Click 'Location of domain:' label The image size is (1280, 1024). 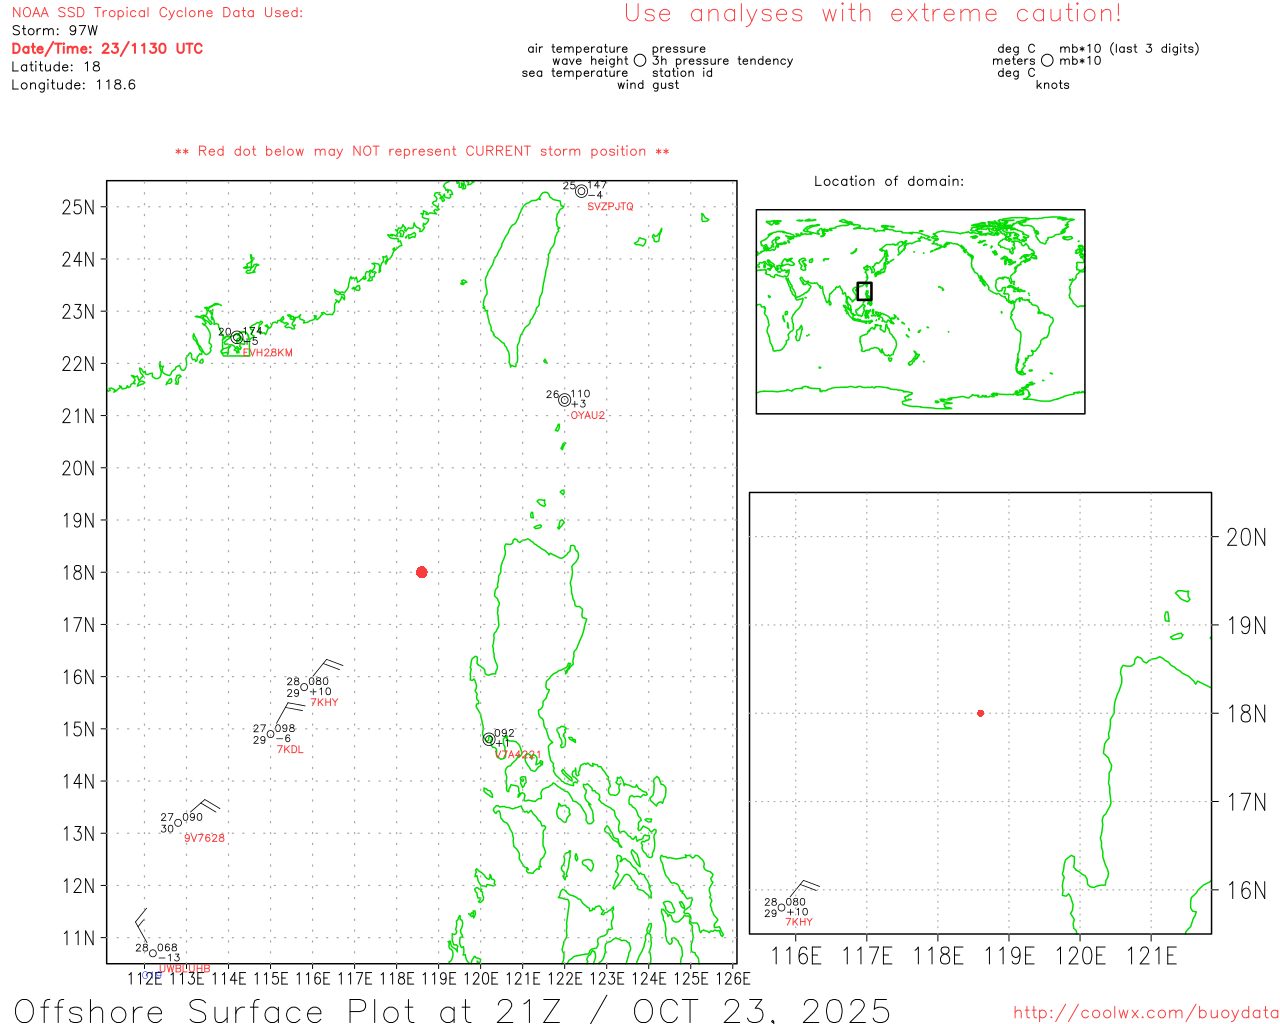pos(889,181)
